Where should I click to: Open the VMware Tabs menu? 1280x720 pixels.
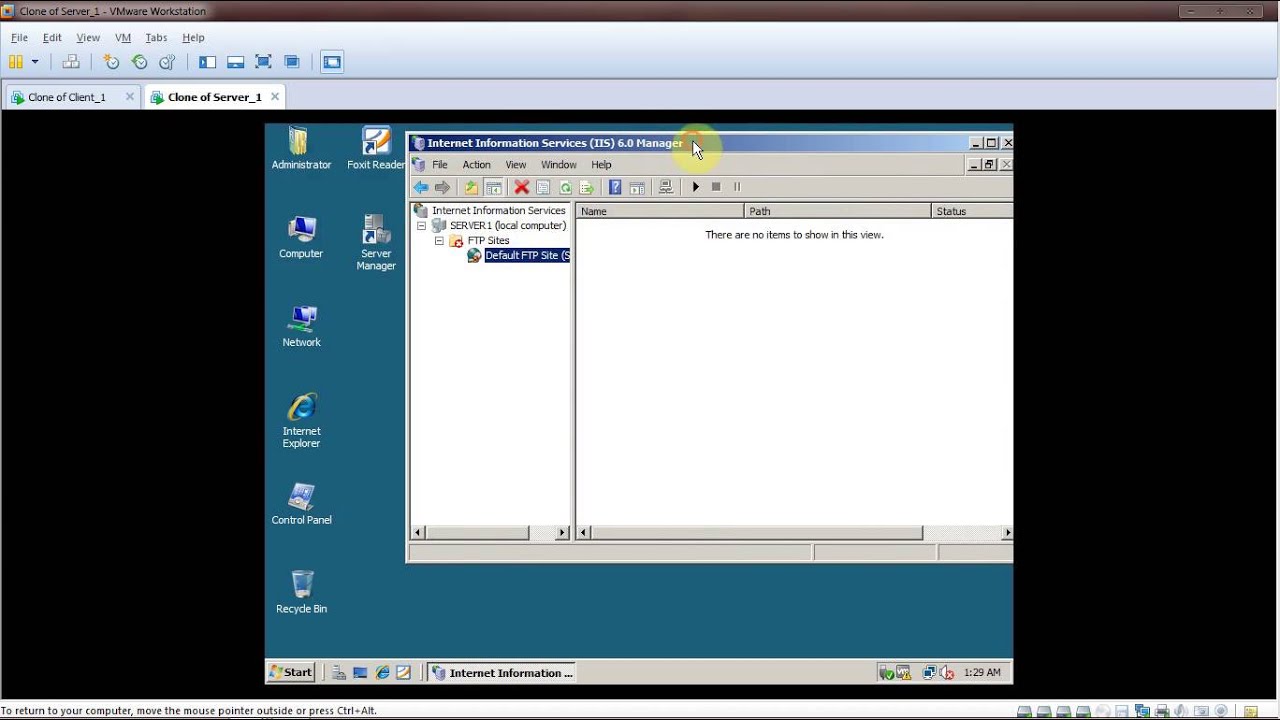[x=156, y=38]
